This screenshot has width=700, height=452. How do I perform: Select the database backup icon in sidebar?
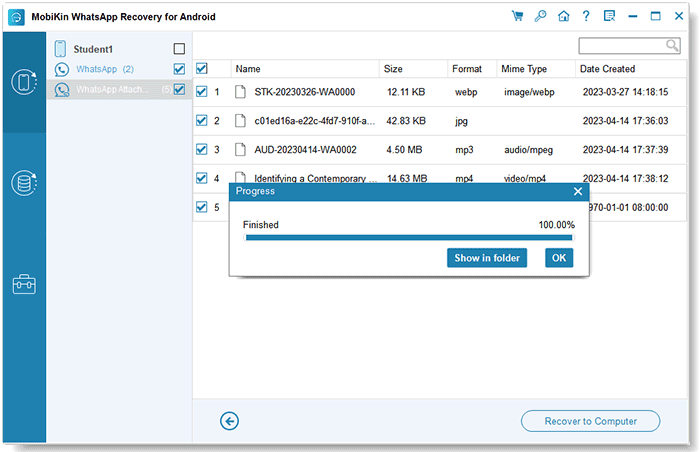[24, 183]
